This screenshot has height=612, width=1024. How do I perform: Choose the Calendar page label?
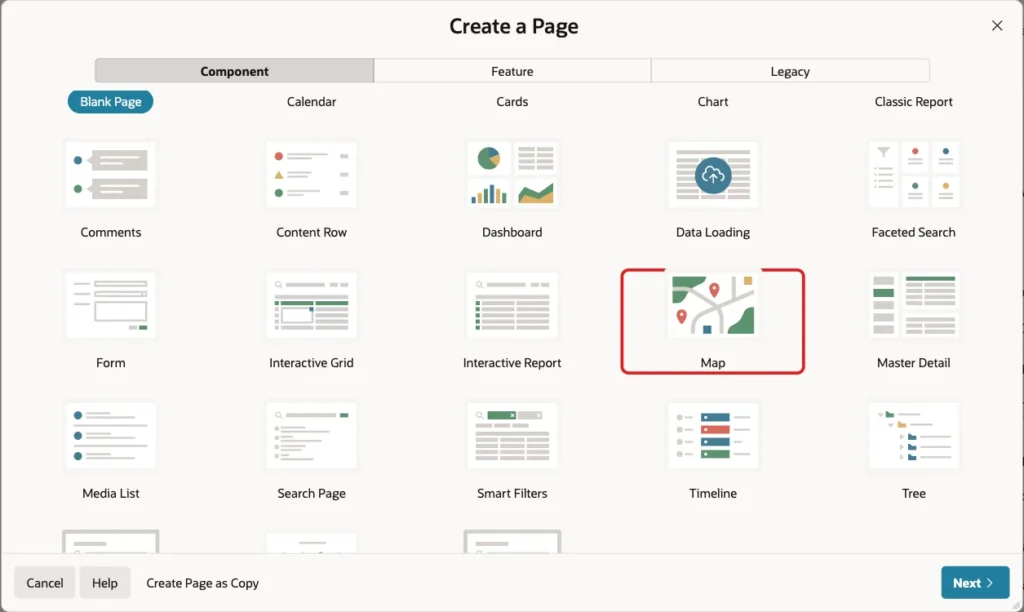click(312, 101)
